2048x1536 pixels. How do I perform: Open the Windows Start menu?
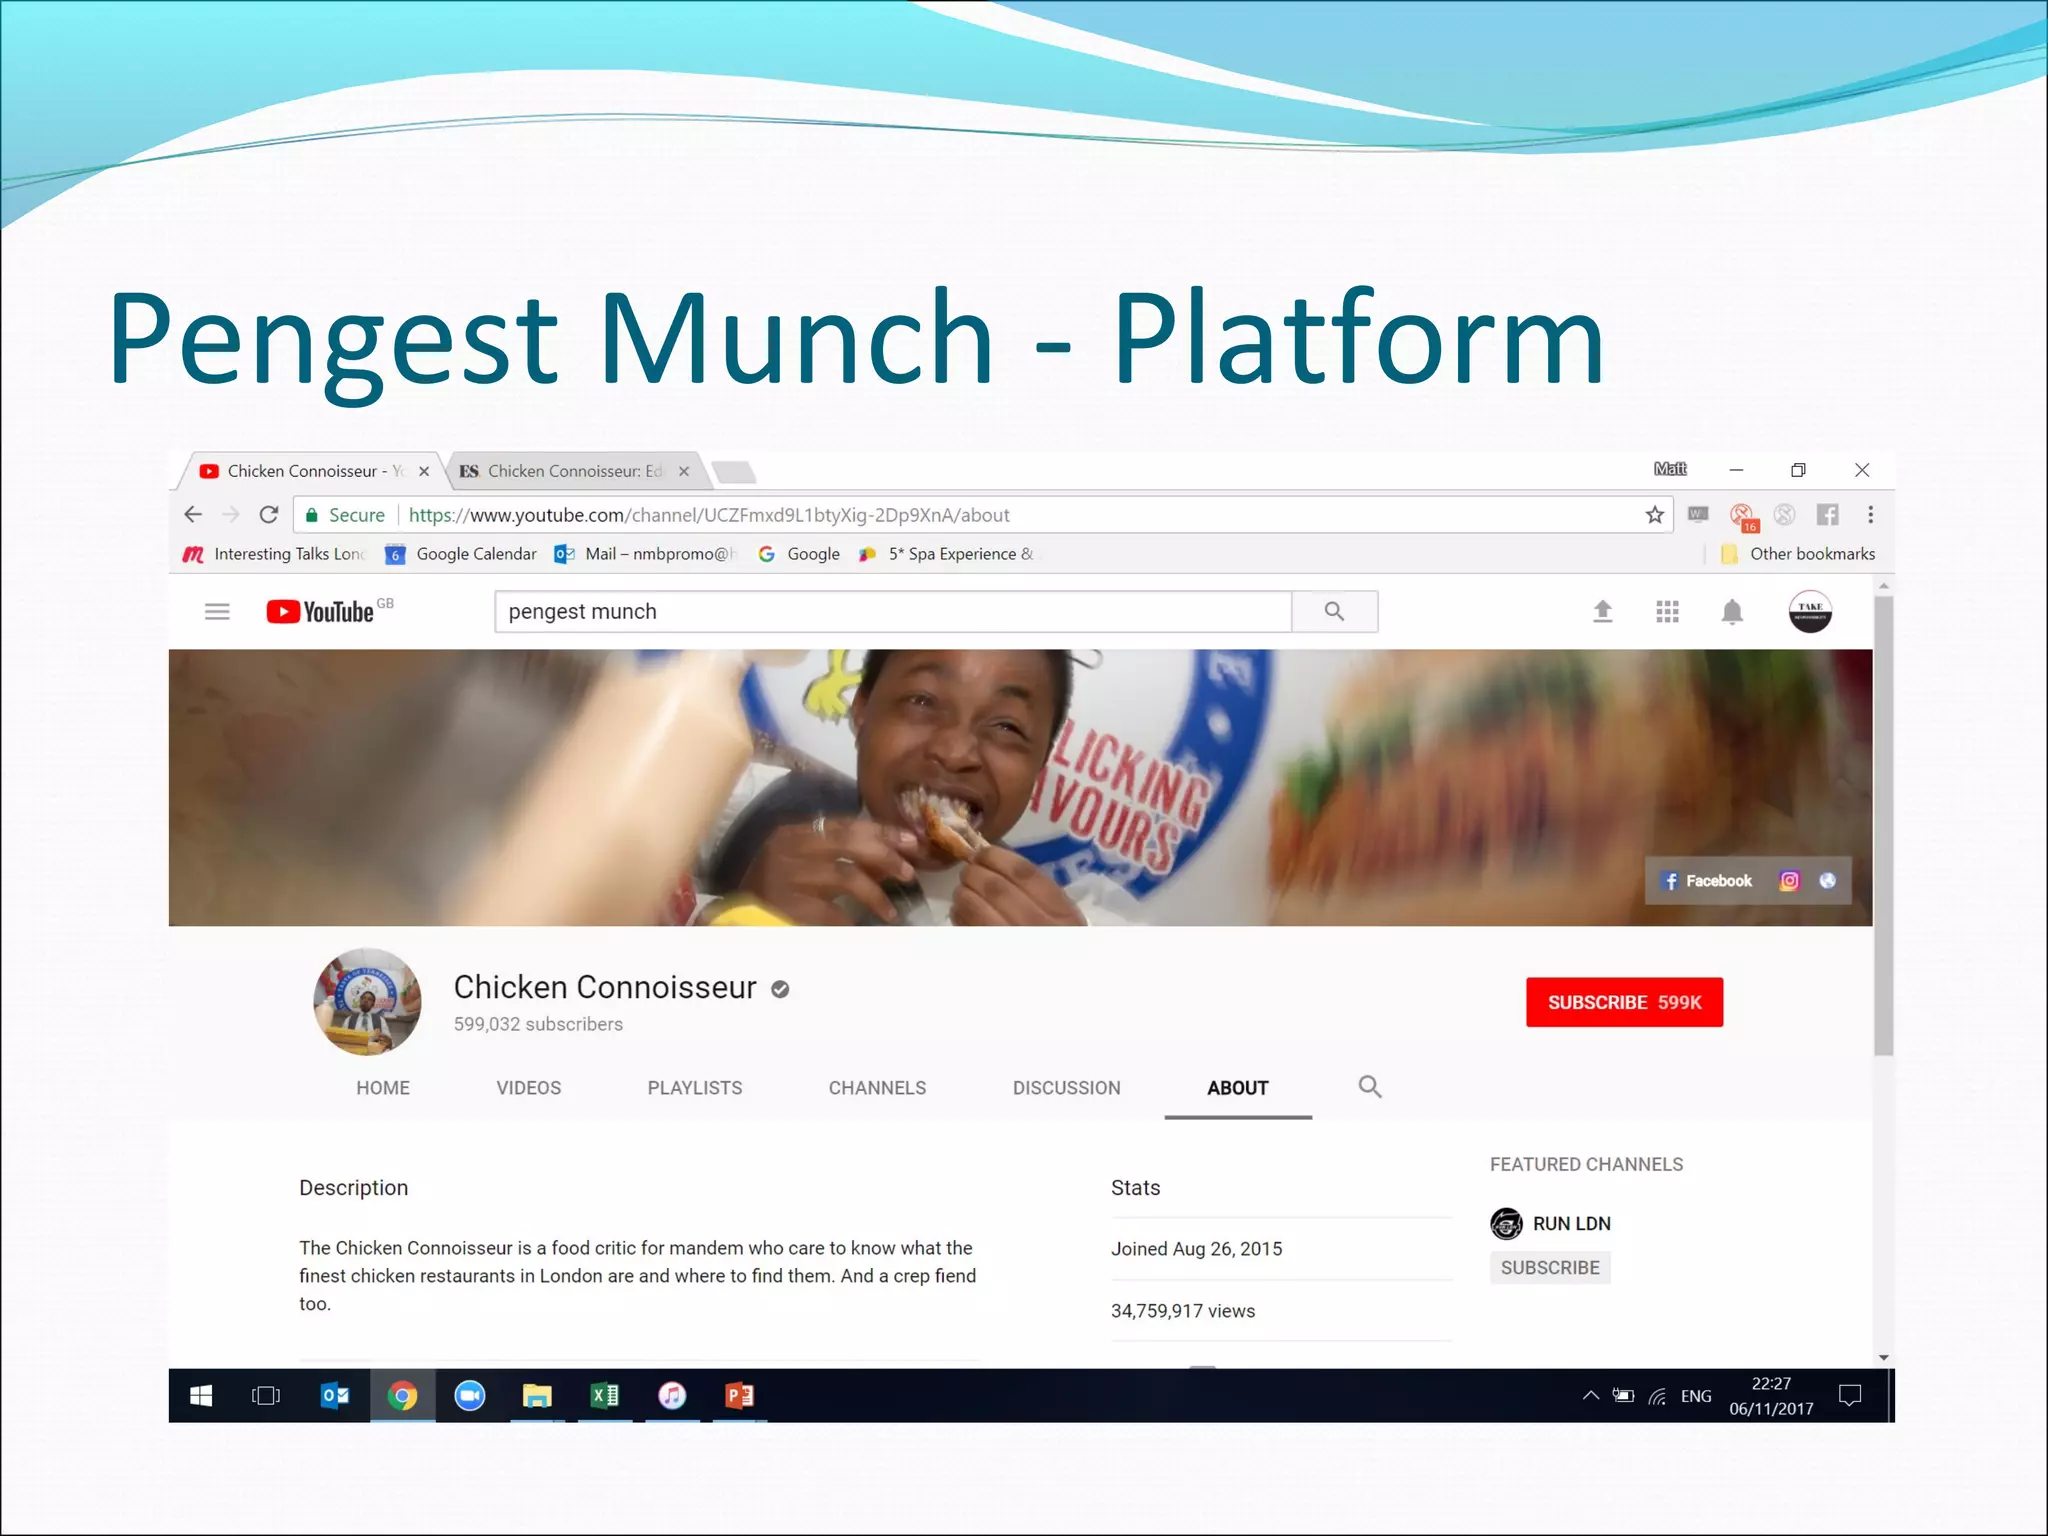click(201, 1396)
